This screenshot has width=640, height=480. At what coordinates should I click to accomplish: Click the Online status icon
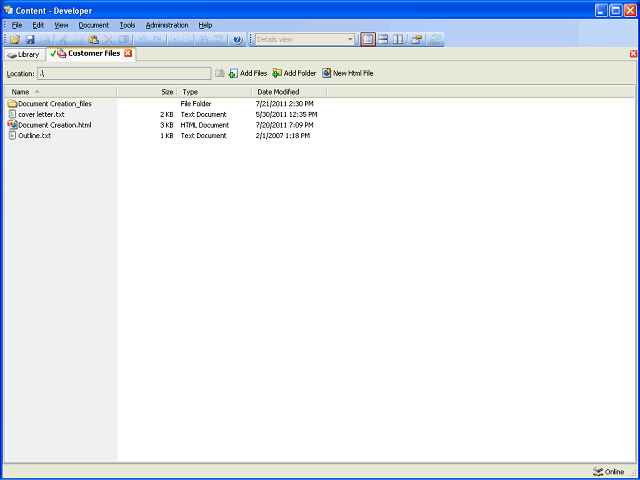tap(598, 471)
